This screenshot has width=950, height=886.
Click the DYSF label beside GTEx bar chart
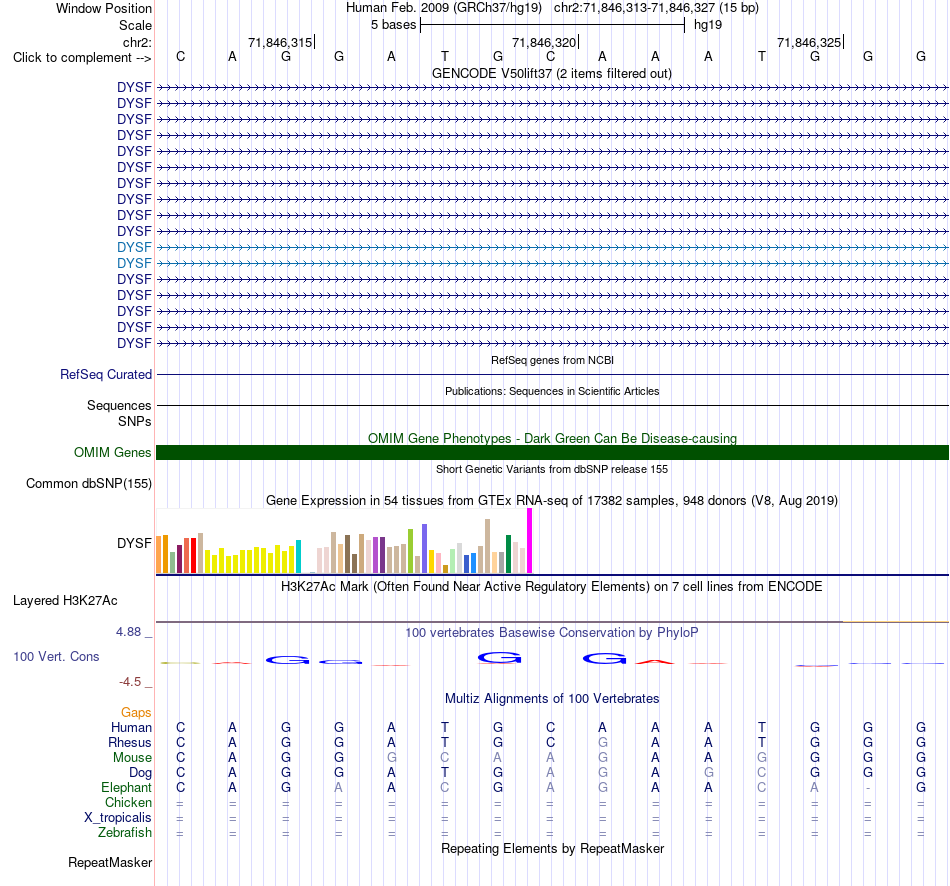[x=134, y=543]
